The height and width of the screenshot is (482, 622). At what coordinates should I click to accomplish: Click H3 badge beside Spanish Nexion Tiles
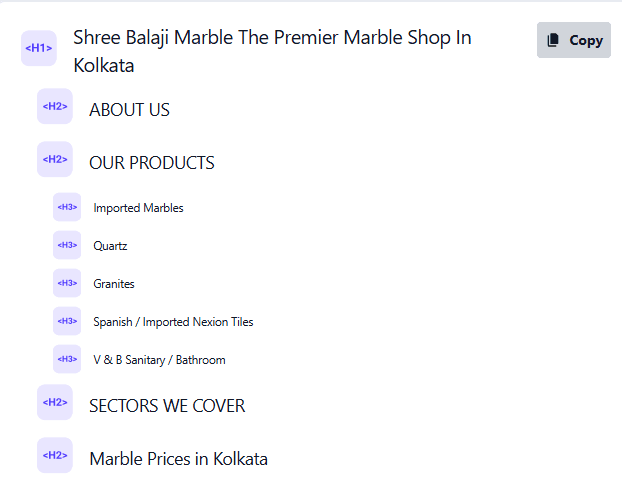click(67, 321)
